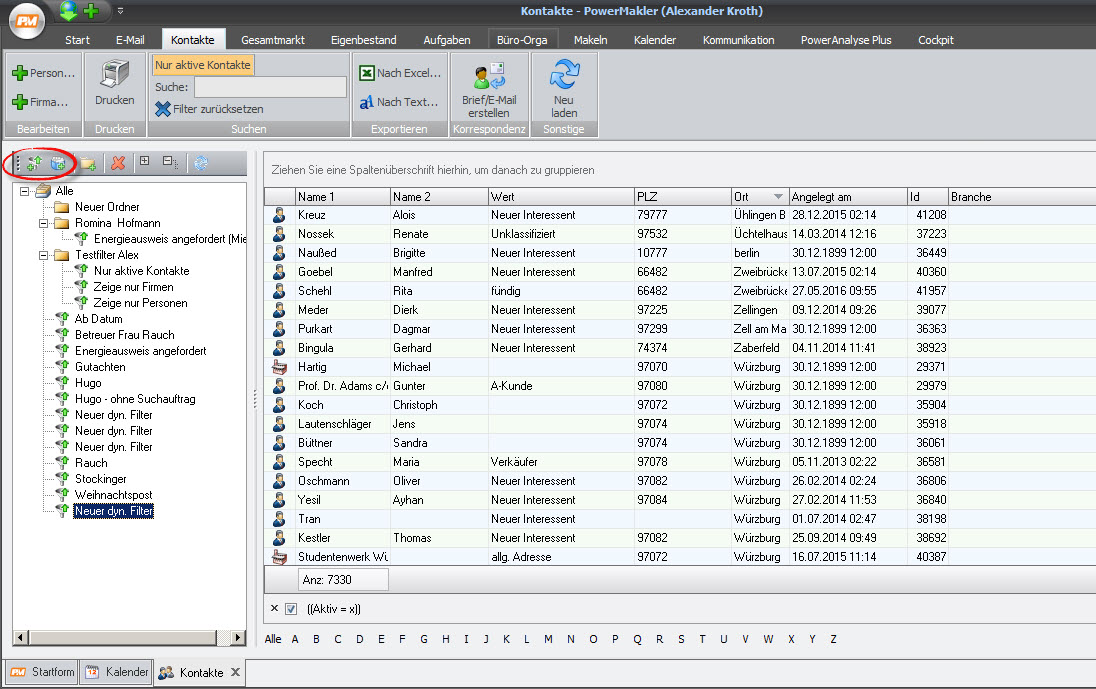This screenshot has height=689, width=1096.
Task: Add a new Person contact
Action: point(44,73)
